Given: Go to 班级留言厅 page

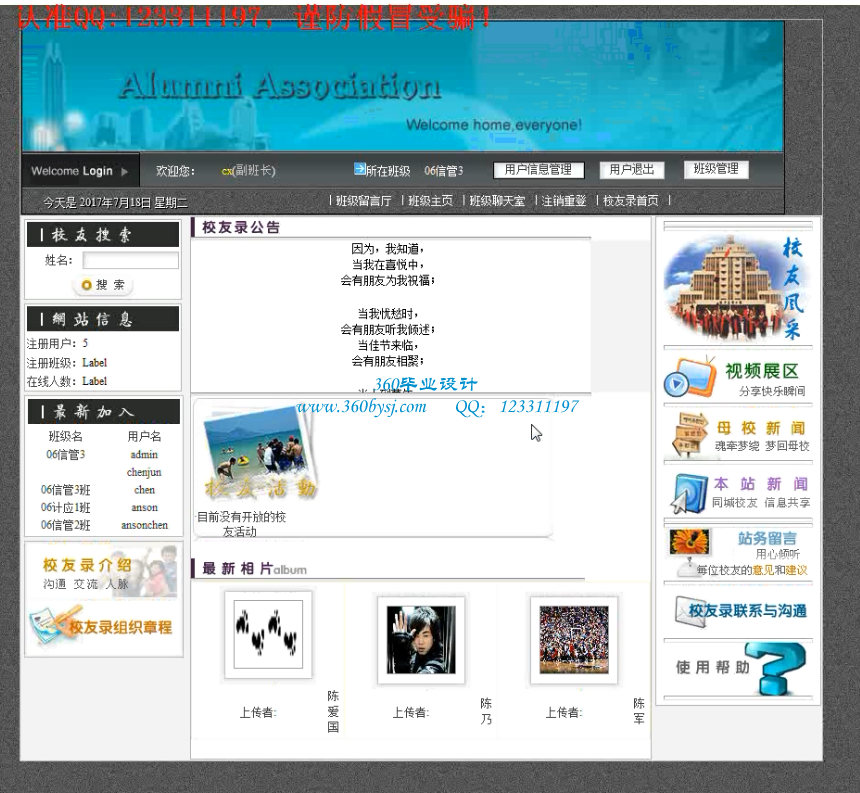Looking at the screenshot, I should (363, 201).
